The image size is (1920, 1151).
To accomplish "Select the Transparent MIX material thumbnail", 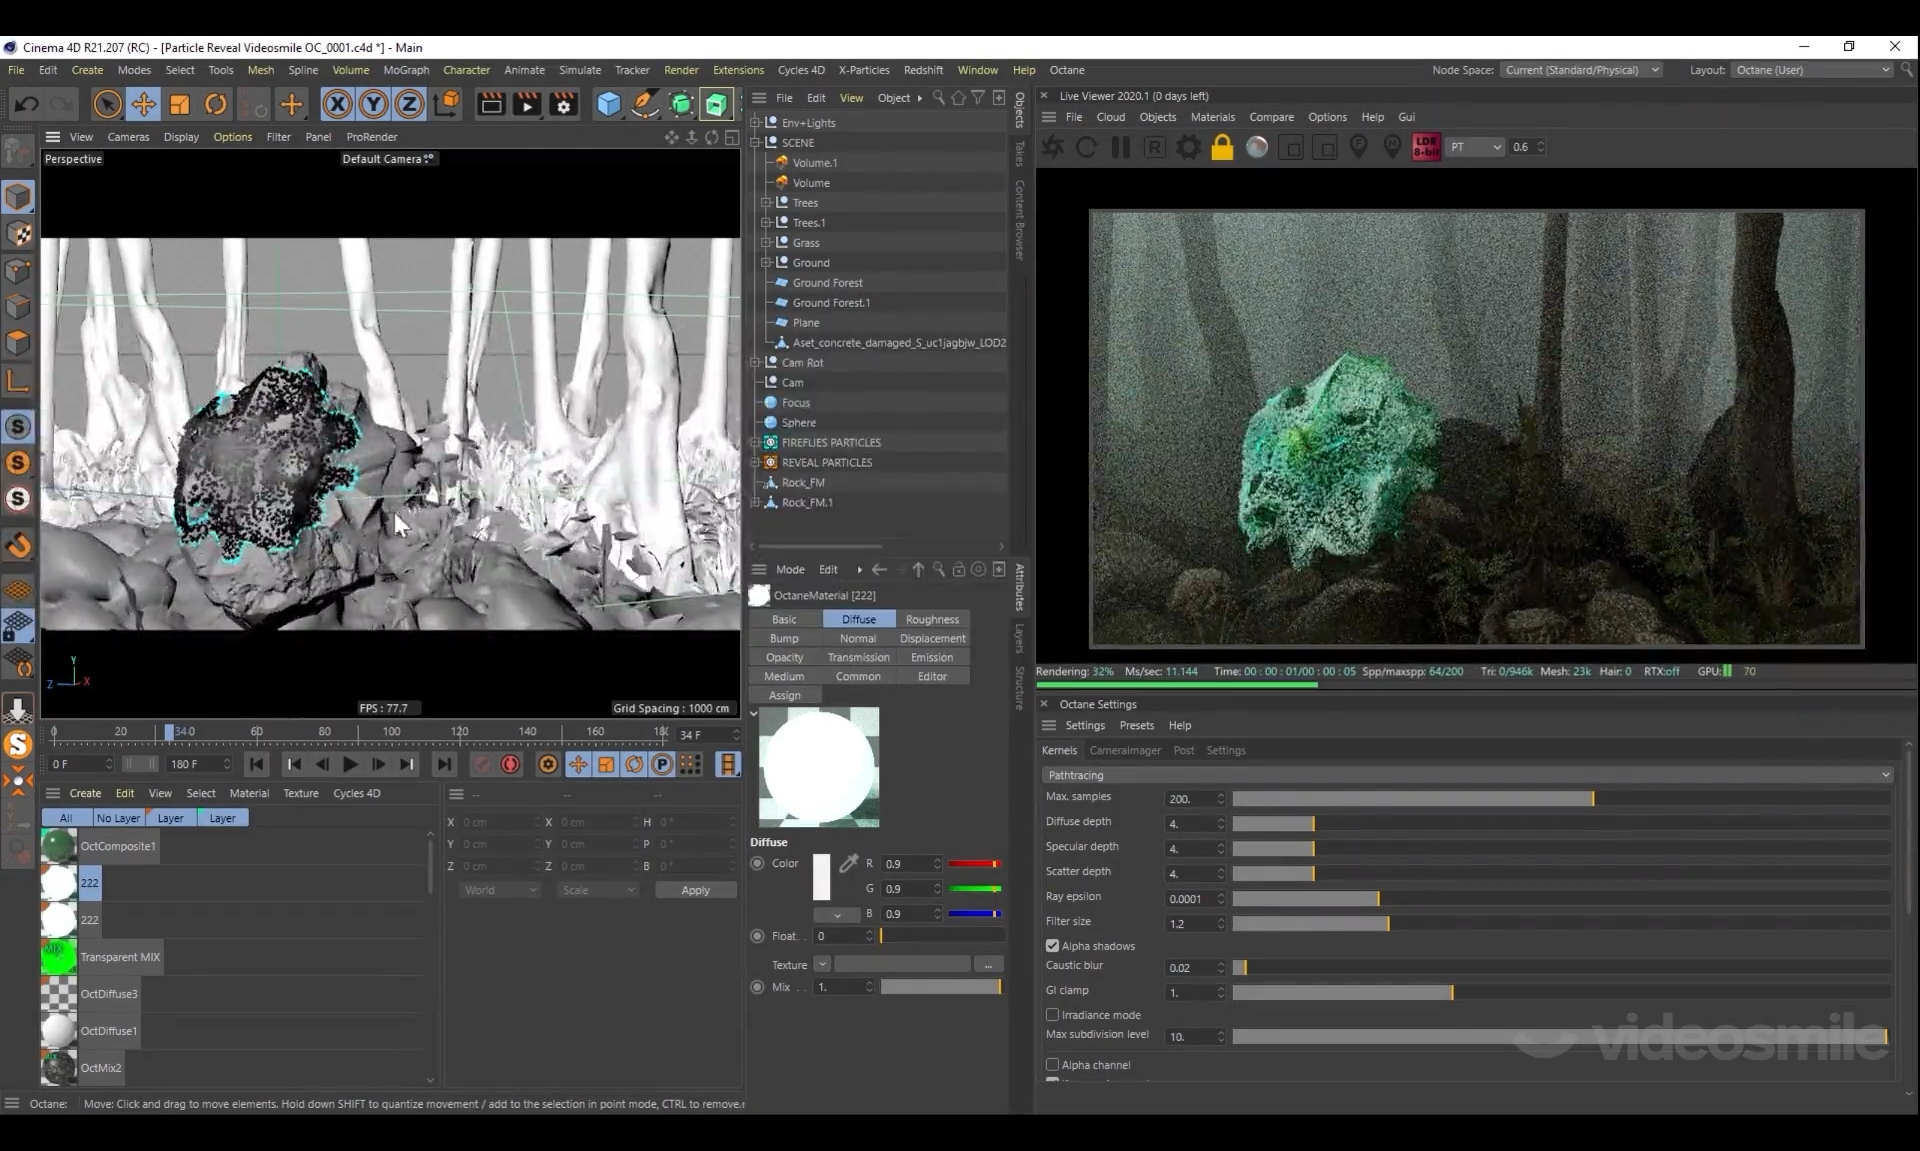I will [59, 957].
